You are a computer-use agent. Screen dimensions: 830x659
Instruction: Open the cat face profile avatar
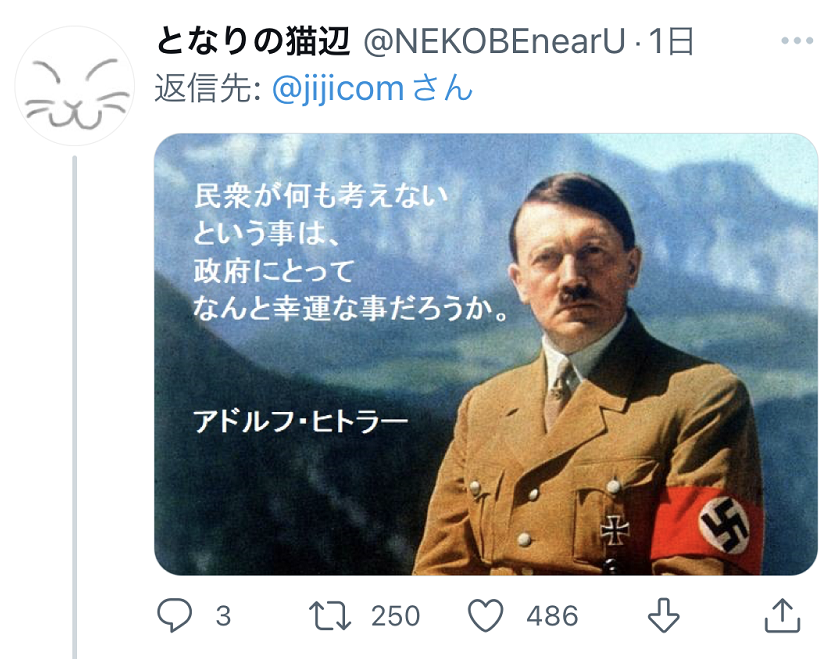pos(75,87)
